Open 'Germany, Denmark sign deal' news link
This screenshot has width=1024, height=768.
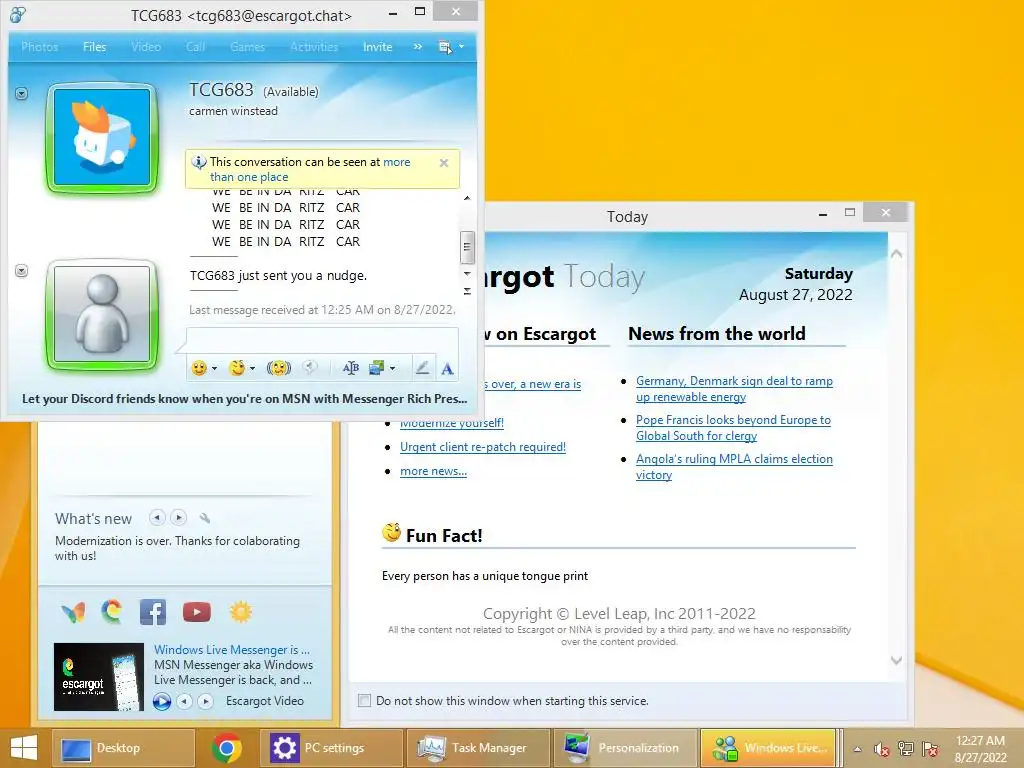pyautogui.click(x=734, y=389)
